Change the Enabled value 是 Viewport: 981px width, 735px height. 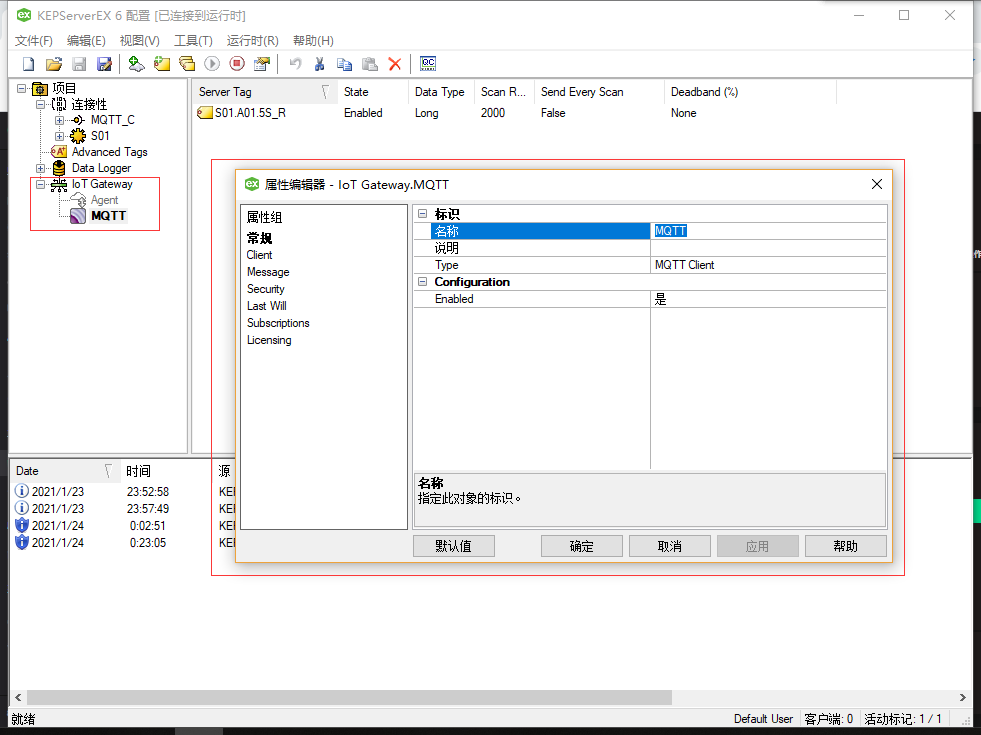[x=768, y=299]
